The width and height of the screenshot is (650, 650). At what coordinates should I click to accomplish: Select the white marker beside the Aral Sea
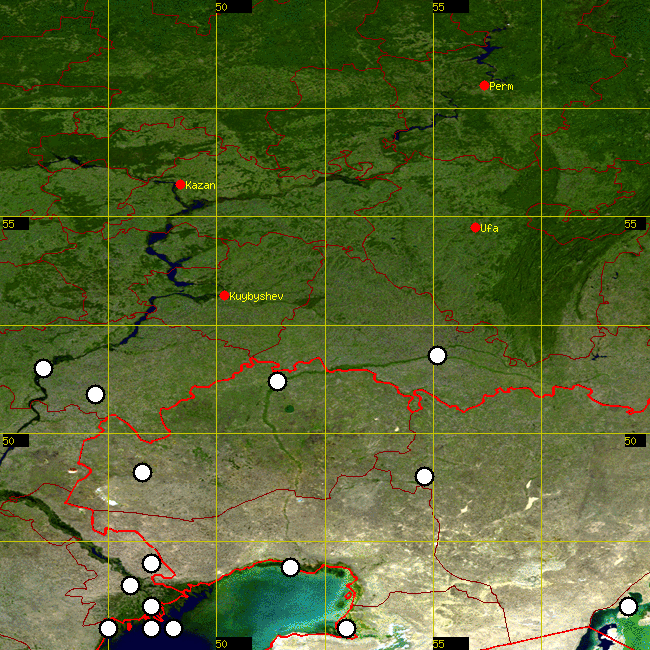coord(628,606)
